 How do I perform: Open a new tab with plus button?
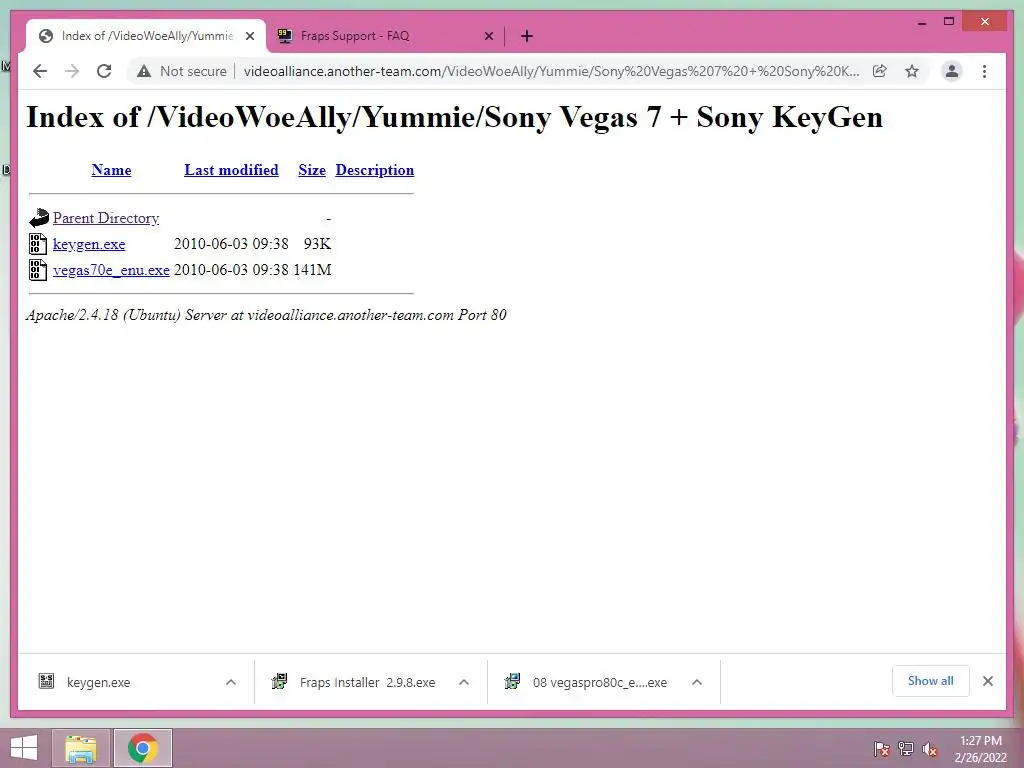527,36
